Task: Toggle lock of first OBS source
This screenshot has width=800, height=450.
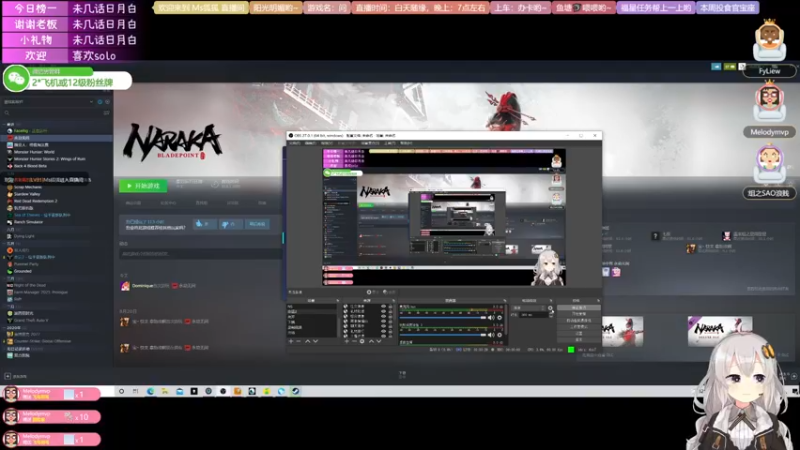Action: pyautogui.click(x=390, y=306)
